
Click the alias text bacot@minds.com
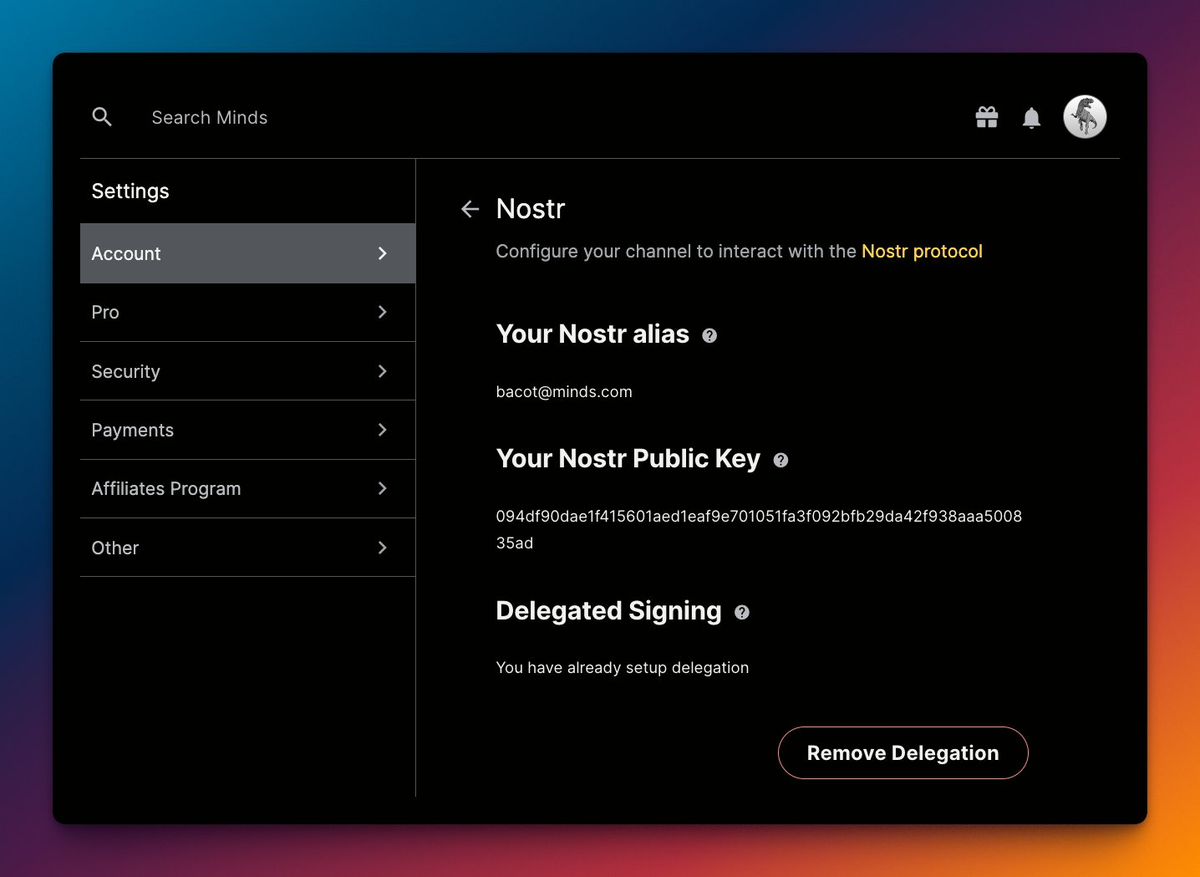pyautogui.click(x=564, y=392)
